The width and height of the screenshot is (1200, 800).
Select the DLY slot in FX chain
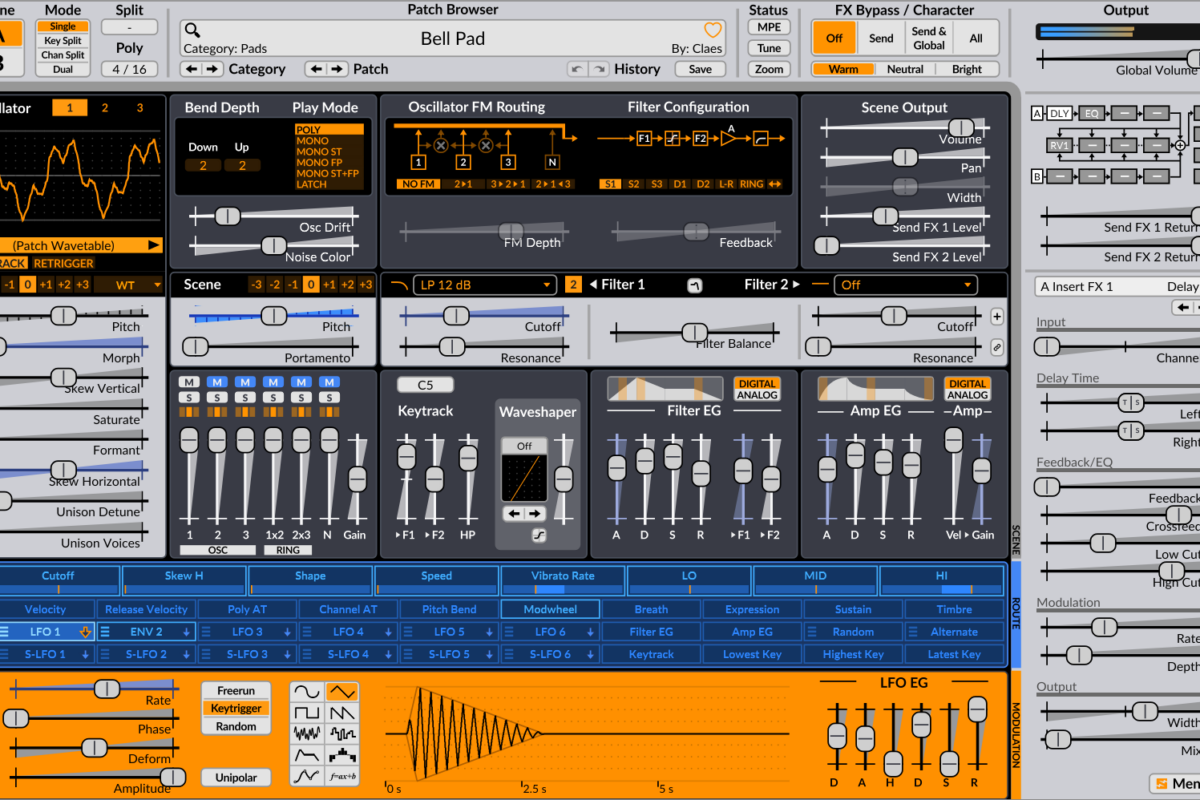click(1059, 113)
